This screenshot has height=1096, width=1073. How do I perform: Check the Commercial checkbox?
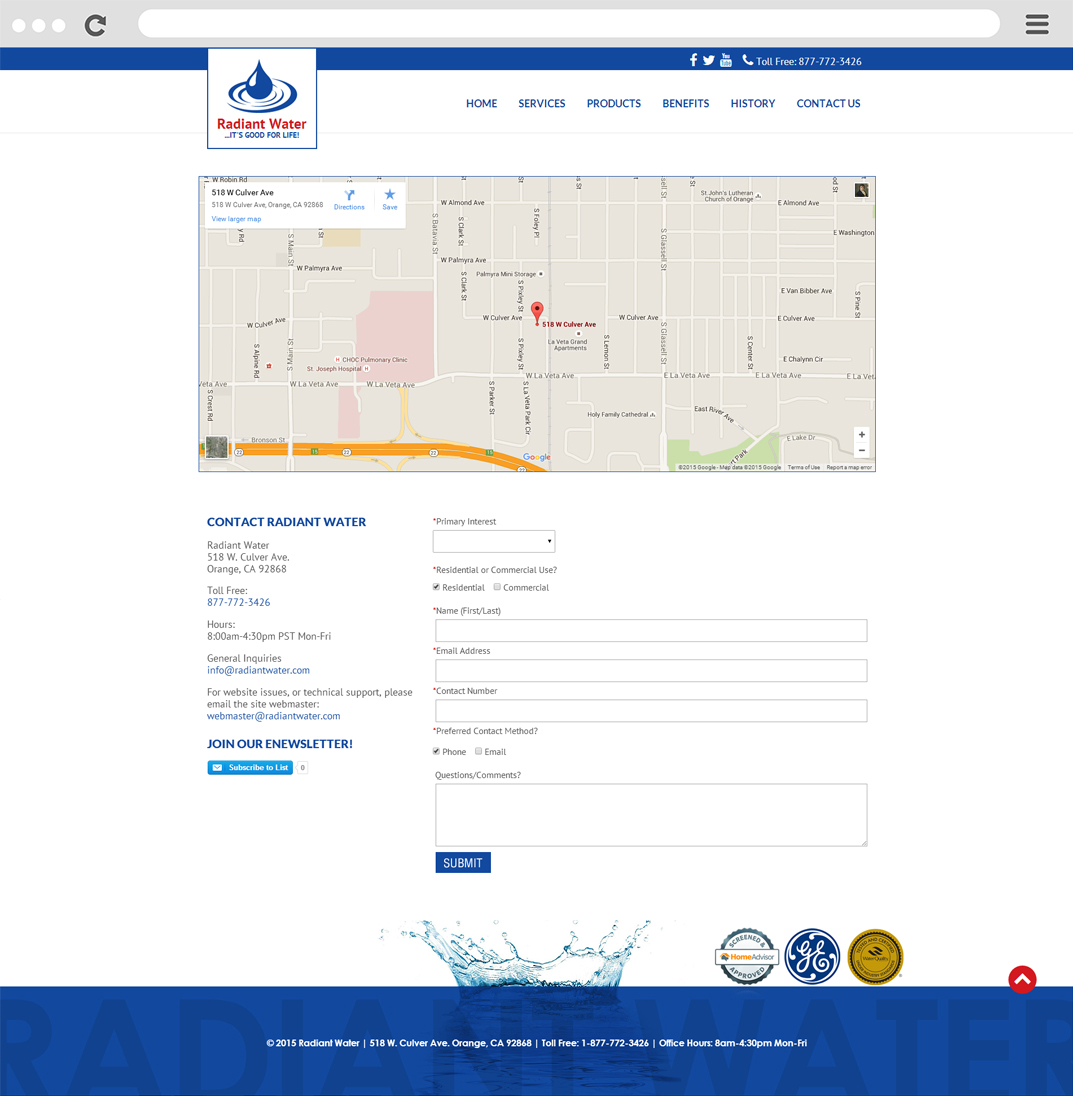(497, 587)
